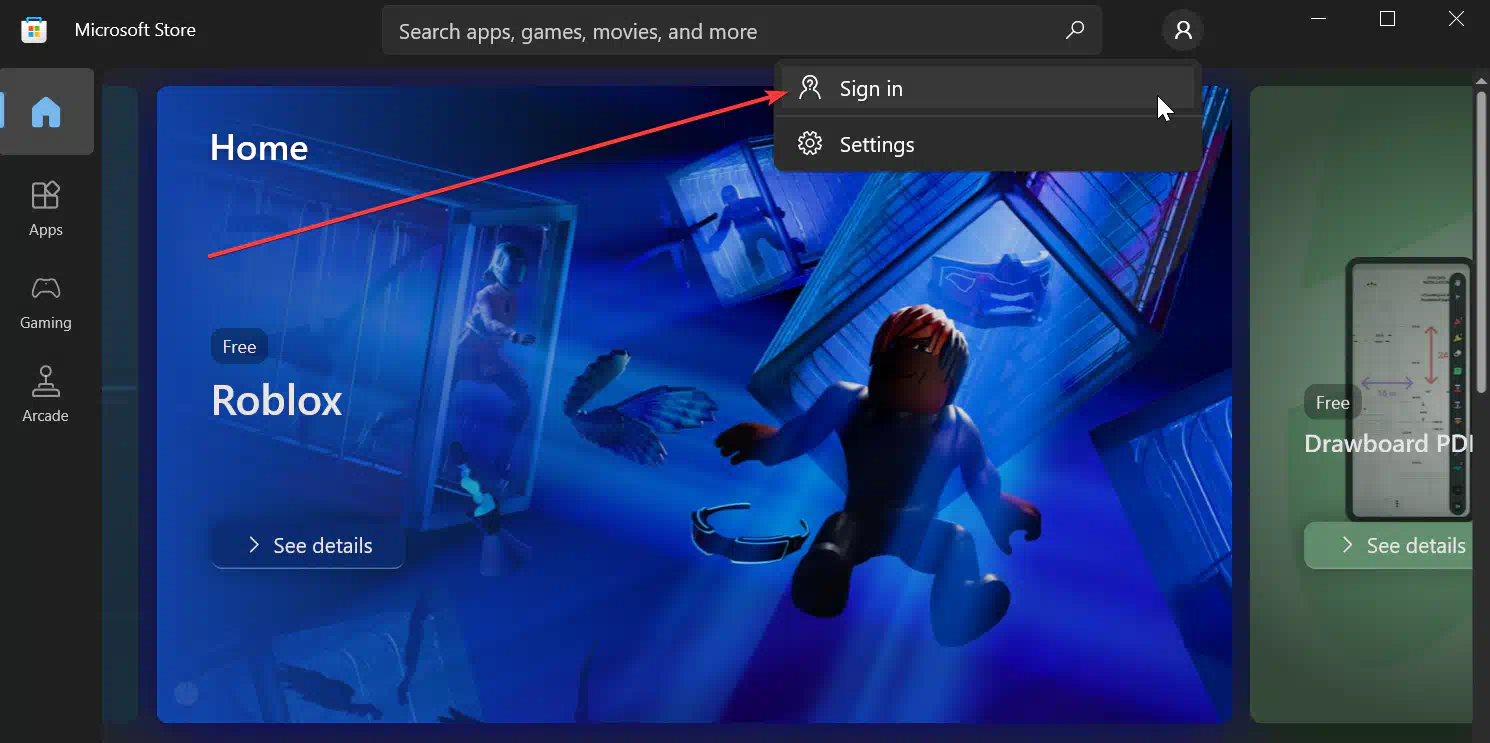
Task: Click the Roblox title text
Action: click(277, 401)
